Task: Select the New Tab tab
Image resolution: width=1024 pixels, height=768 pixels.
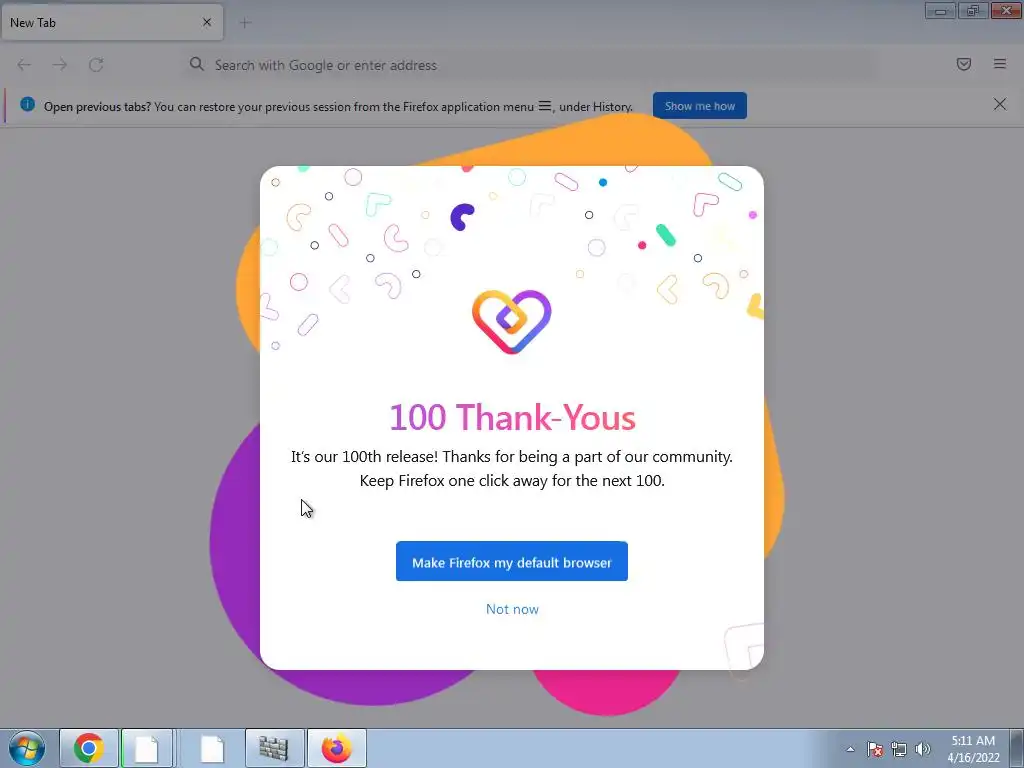Action: coord(112,22)
